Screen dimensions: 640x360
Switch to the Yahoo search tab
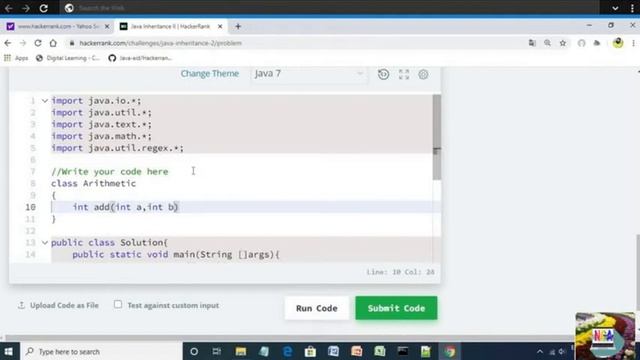(58, 27)
